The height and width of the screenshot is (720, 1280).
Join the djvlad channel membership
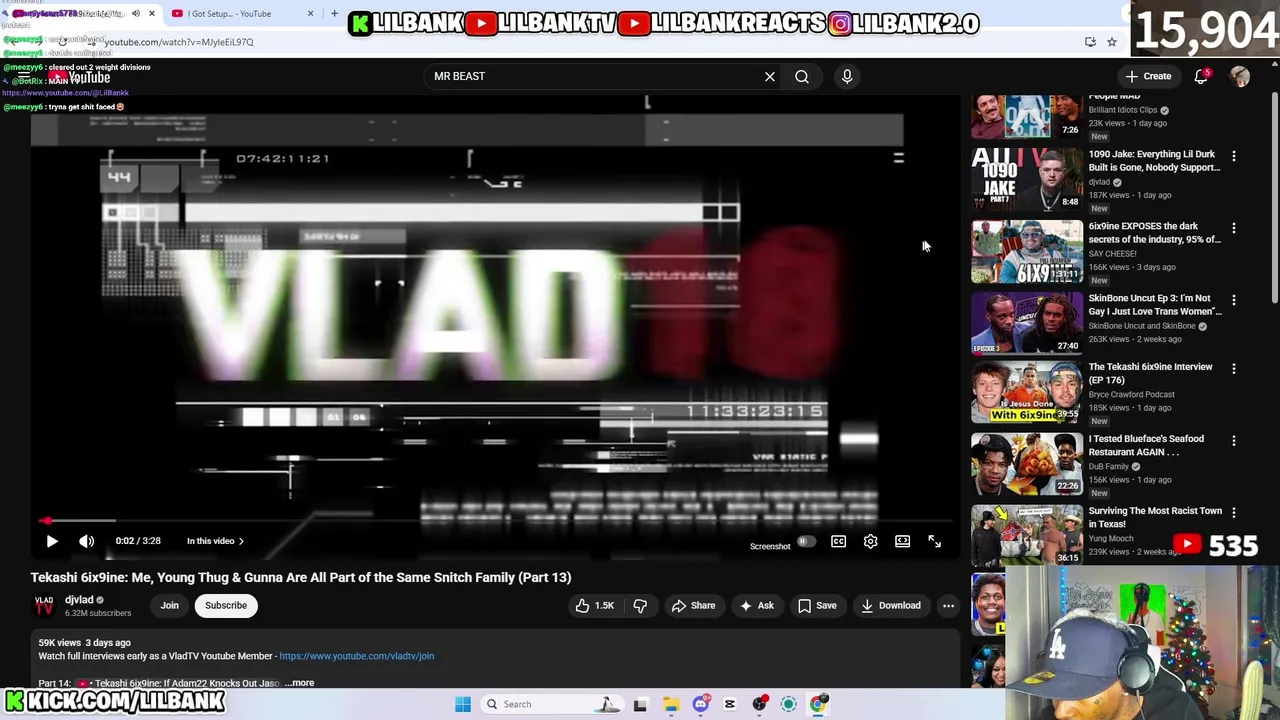pyautogui.click(x=170, y=605)
